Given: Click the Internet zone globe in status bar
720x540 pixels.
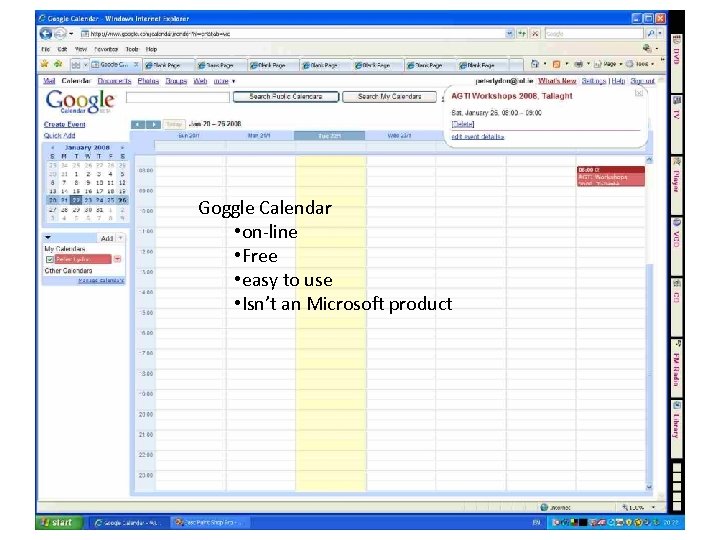Looking at the screenshot, I should click(544, 507).
